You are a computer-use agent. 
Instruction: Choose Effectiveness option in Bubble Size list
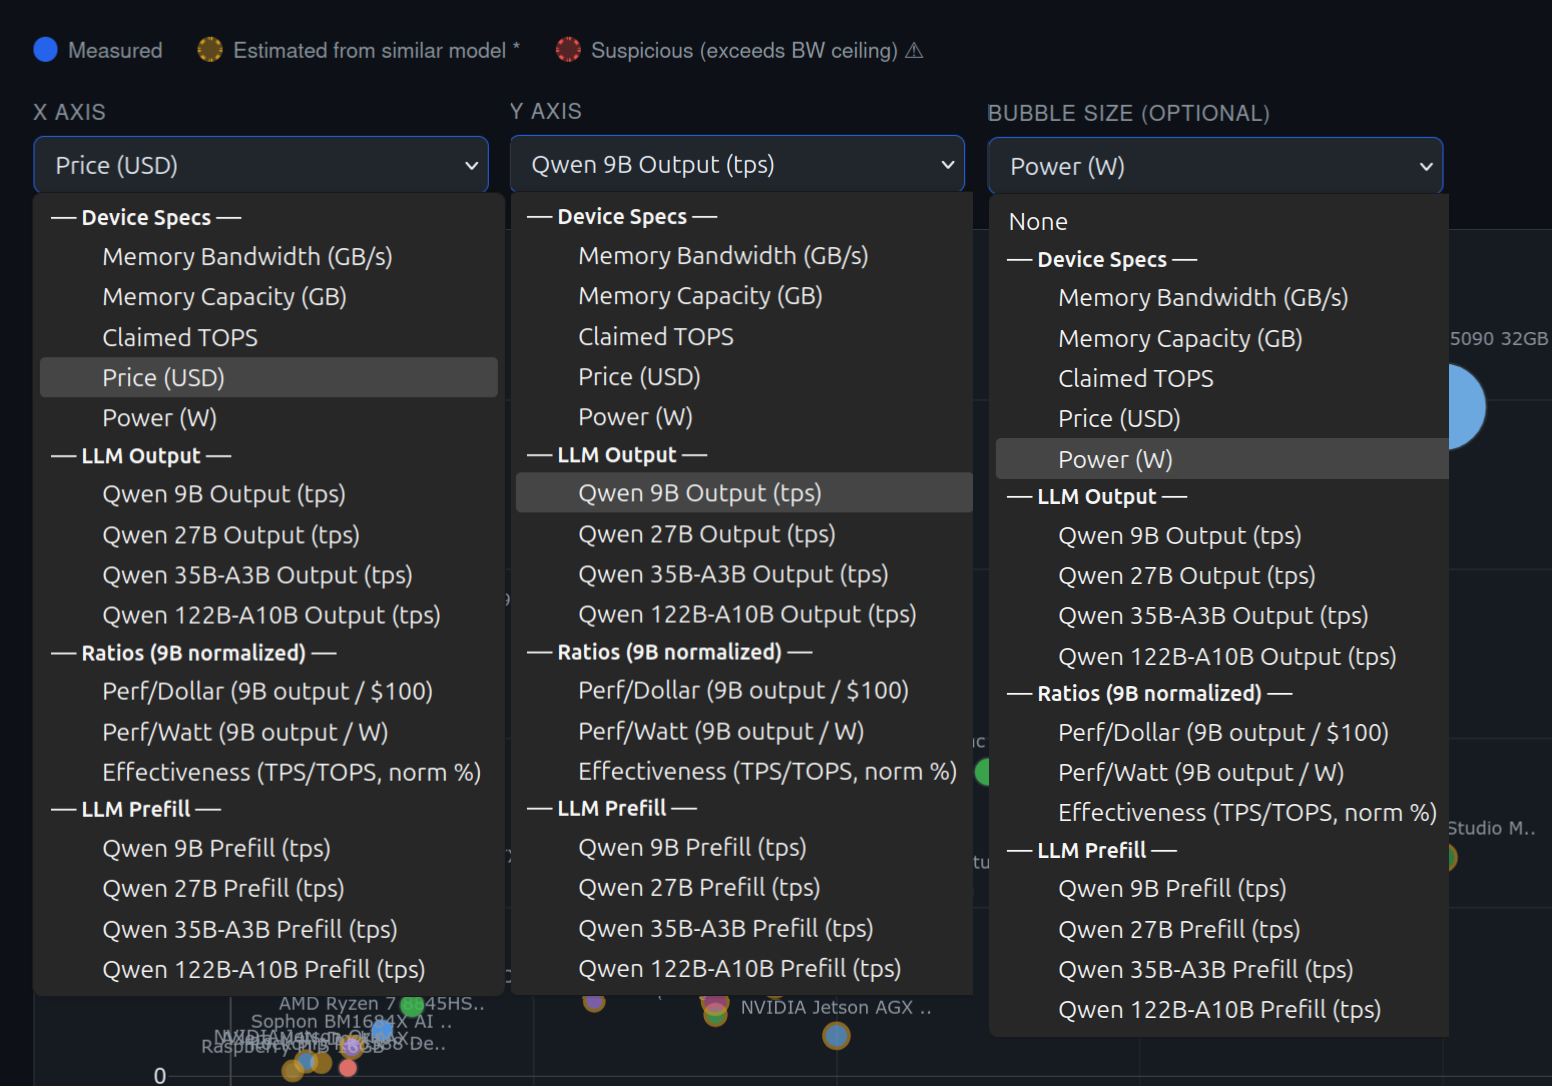(1247, 813)
